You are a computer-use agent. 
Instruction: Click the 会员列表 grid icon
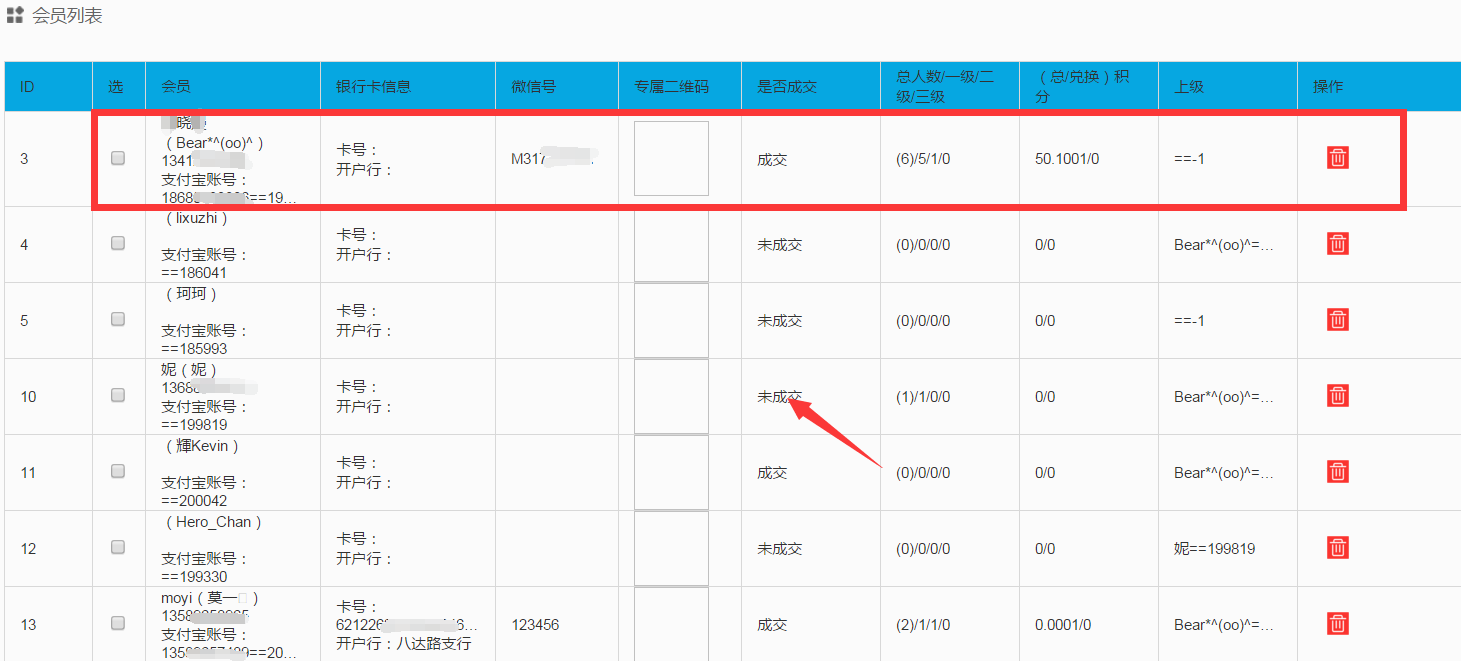[15, 16]
